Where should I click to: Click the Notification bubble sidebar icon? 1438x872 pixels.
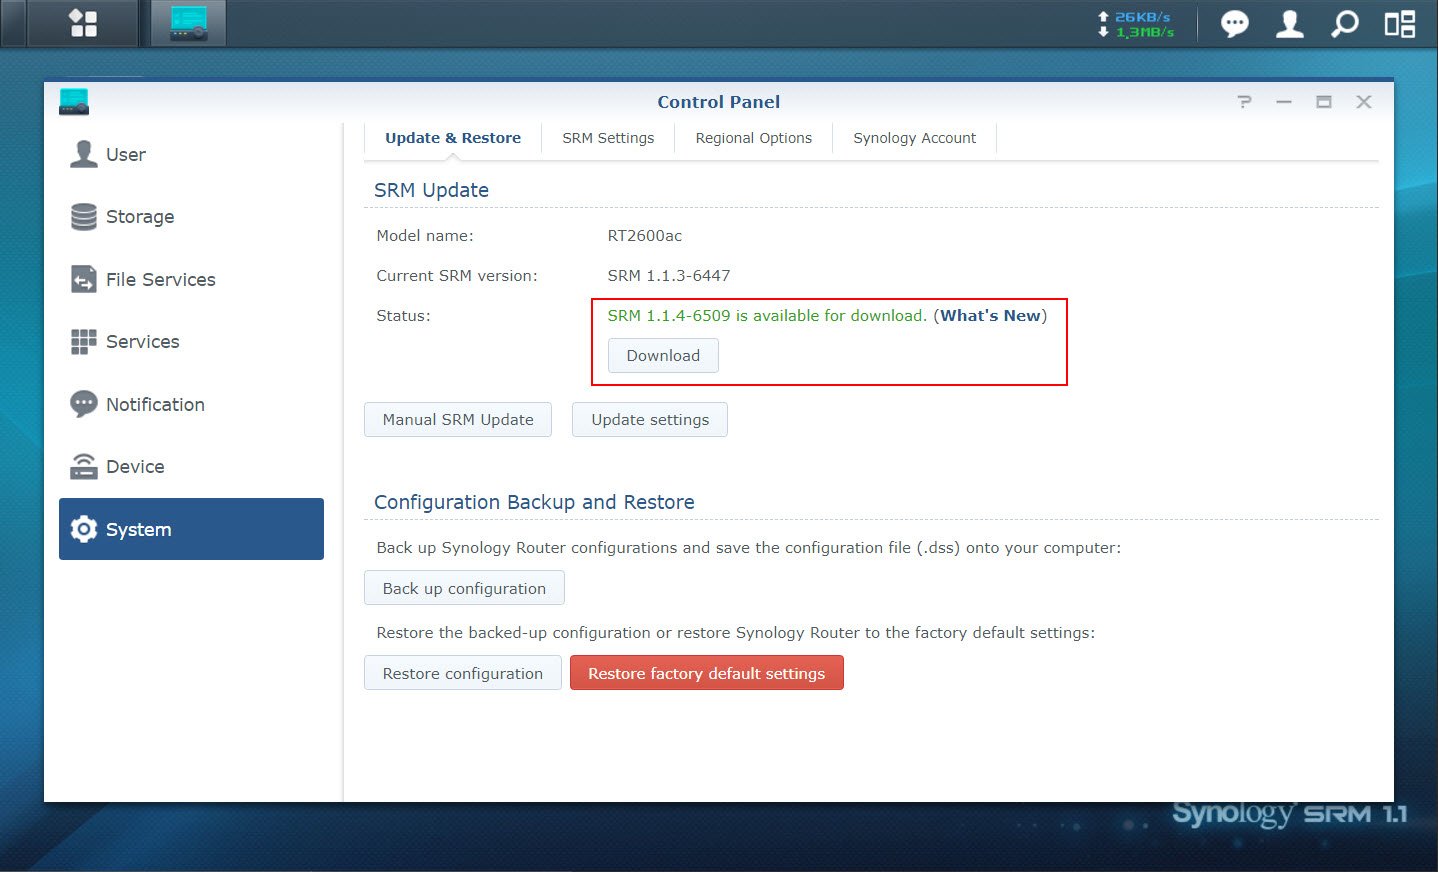pos(84,404)
